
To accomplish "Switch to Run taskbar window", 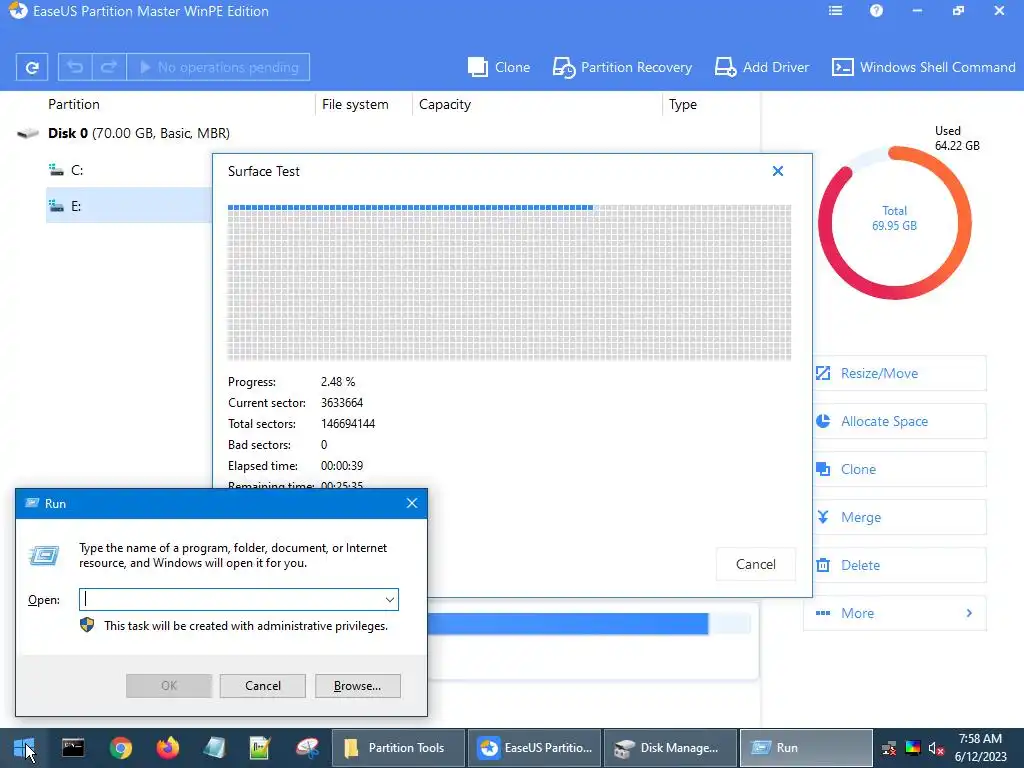I will 807,748.
